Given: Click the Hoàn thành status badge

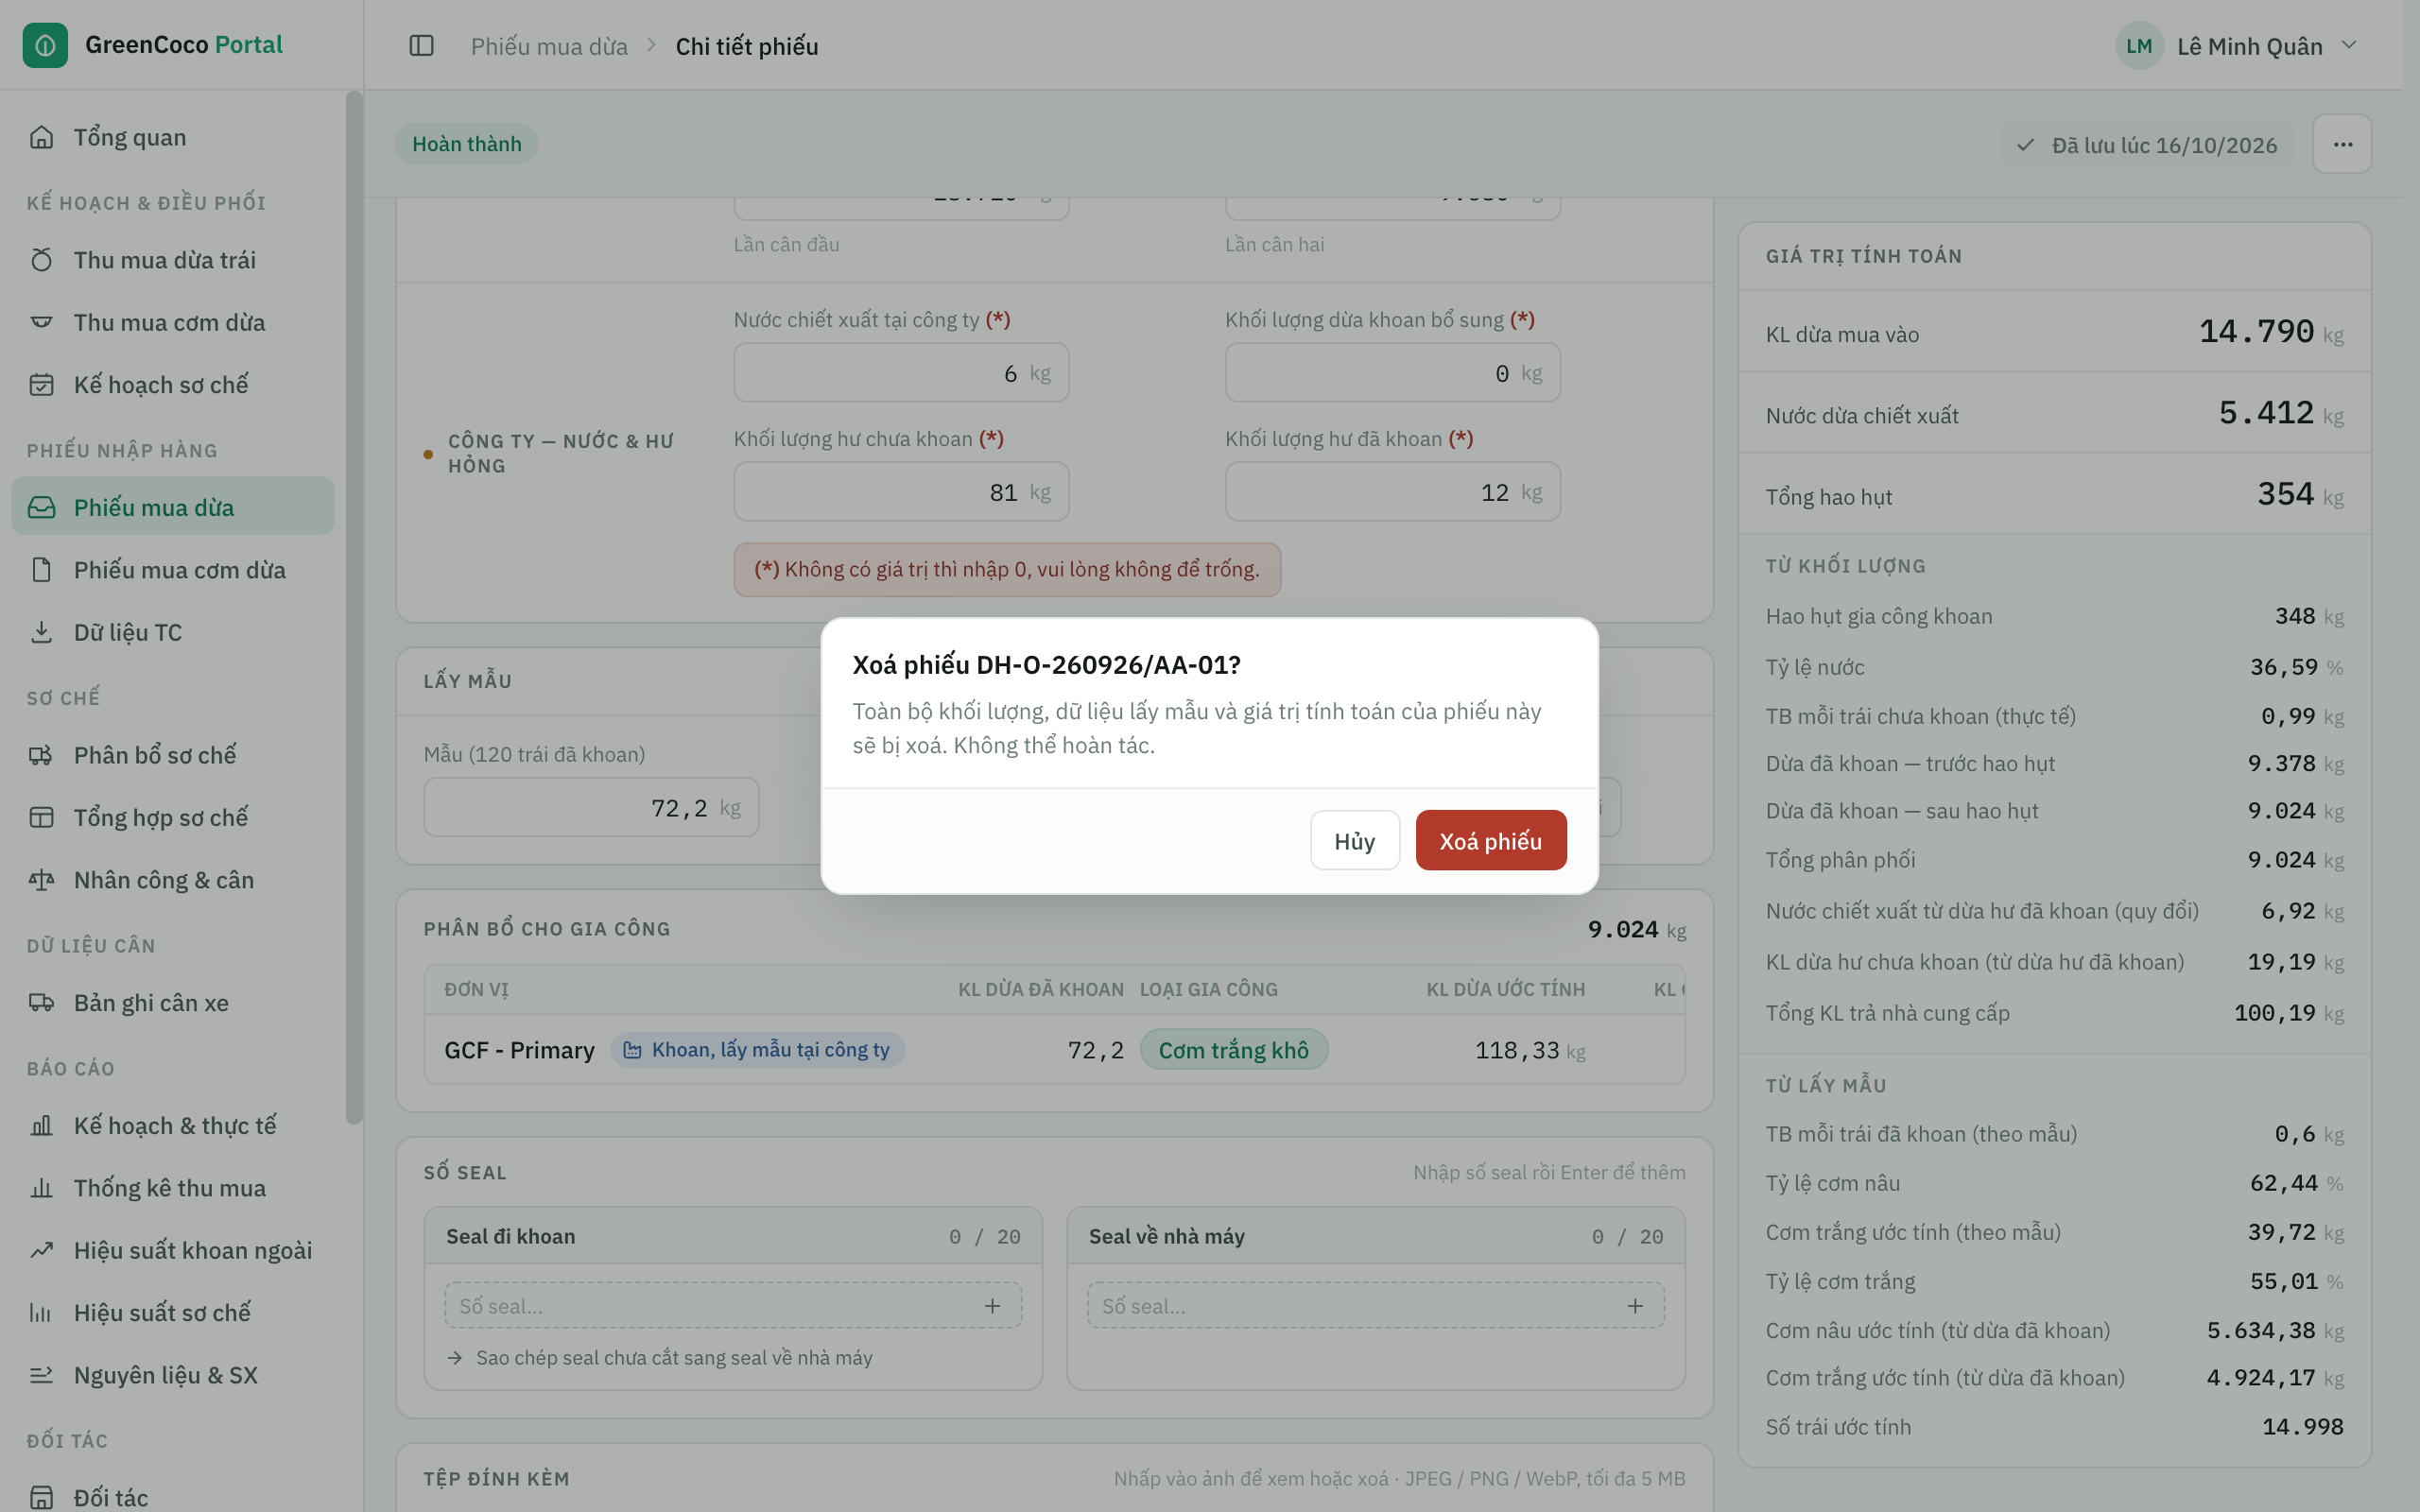Looking at the screenshot, I should (466, 144).
